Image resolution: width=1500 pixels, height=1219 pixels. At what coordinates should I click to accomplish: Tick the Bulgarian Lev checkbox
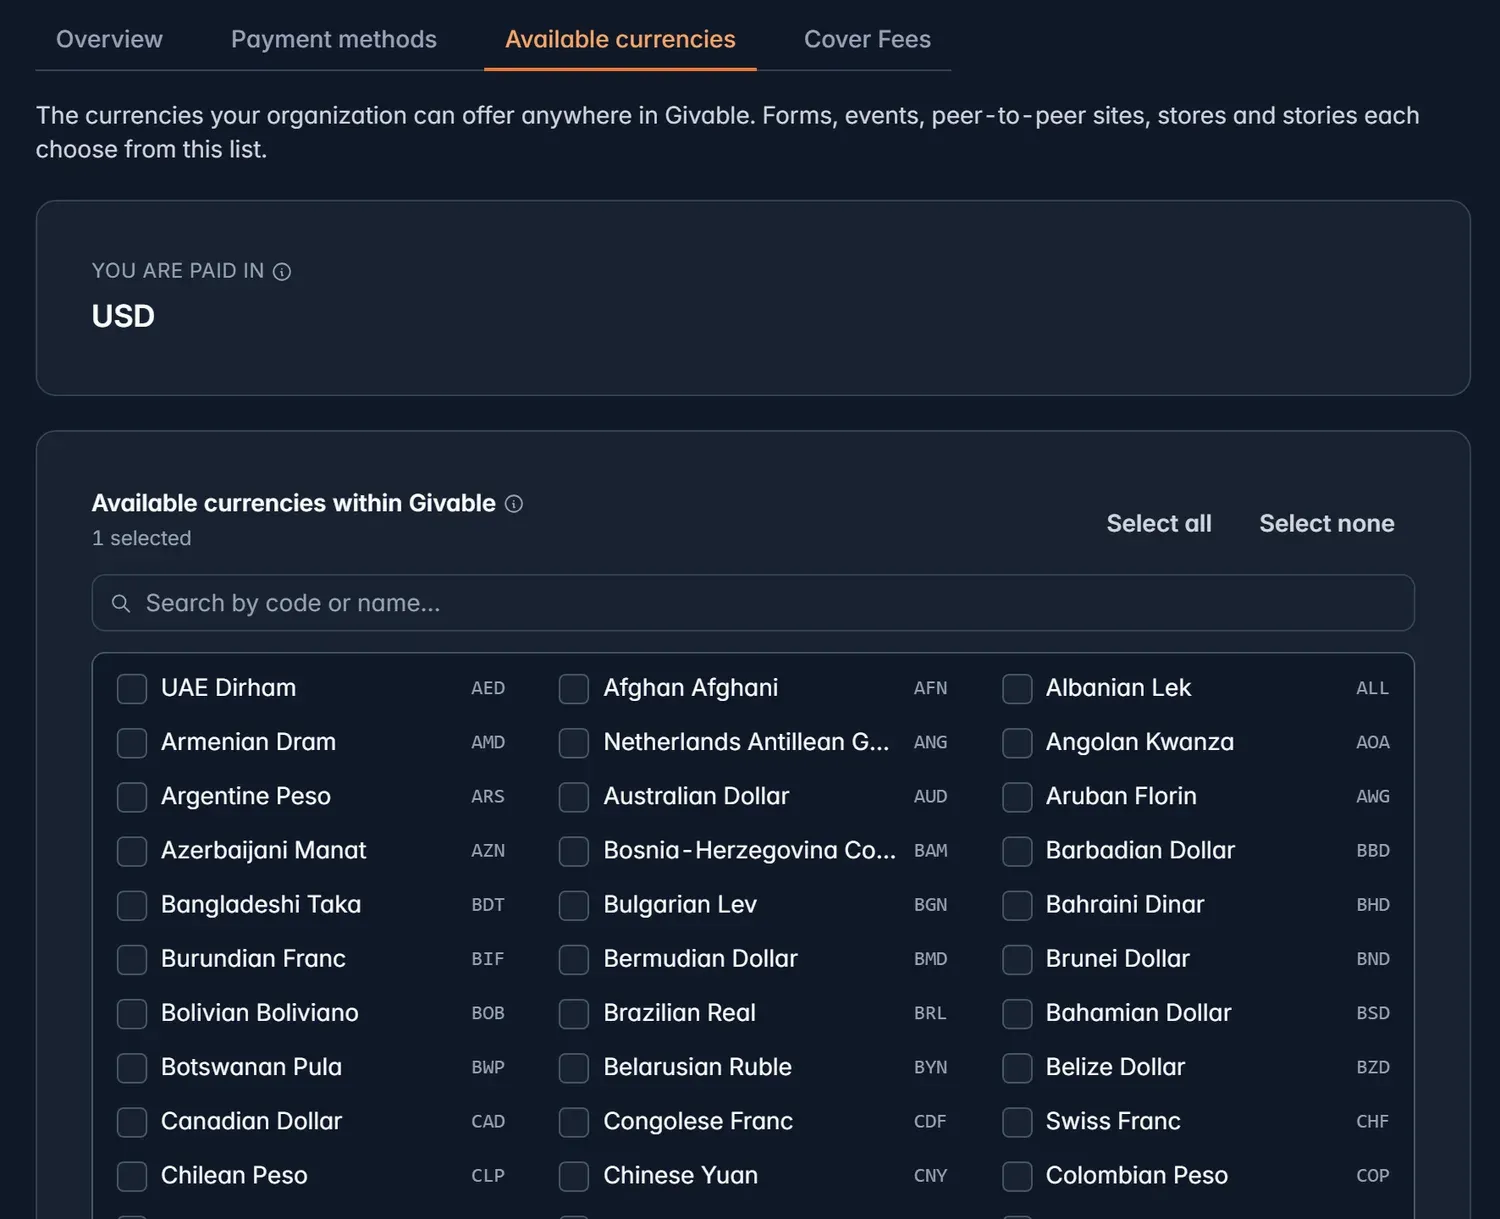pos(574,905)
